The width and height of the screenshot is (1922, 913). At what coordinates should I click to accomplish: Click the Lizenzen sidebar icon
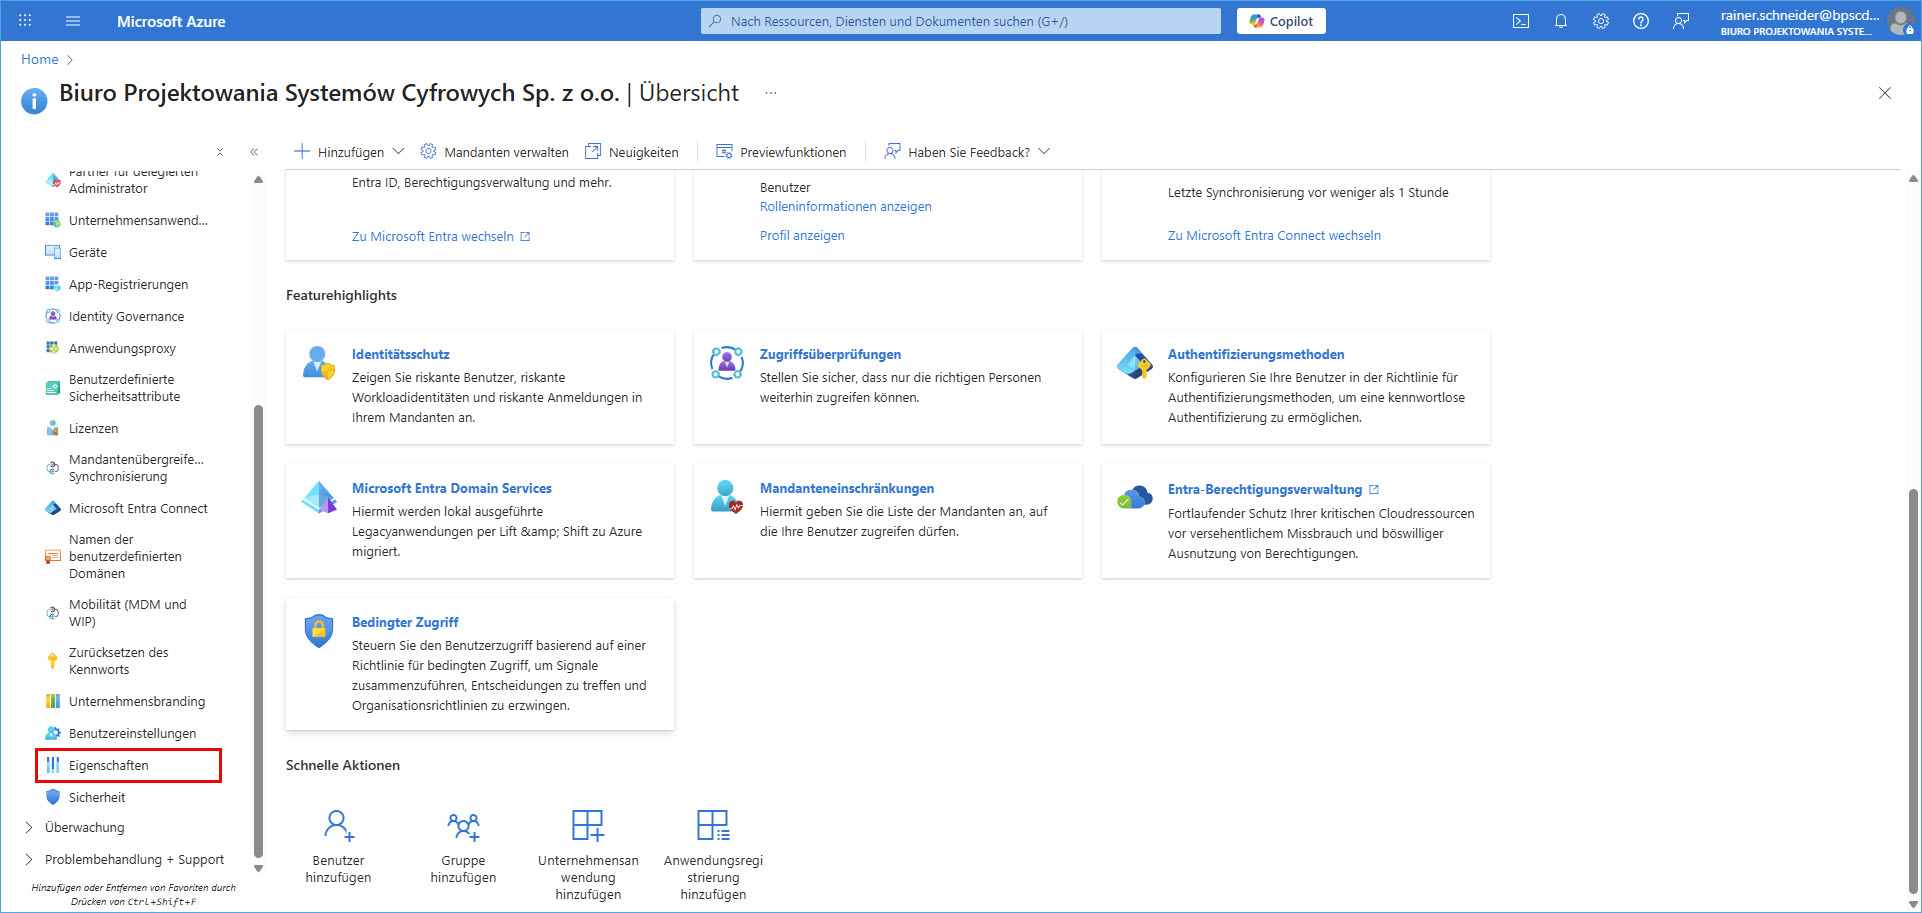pos(53,428)
